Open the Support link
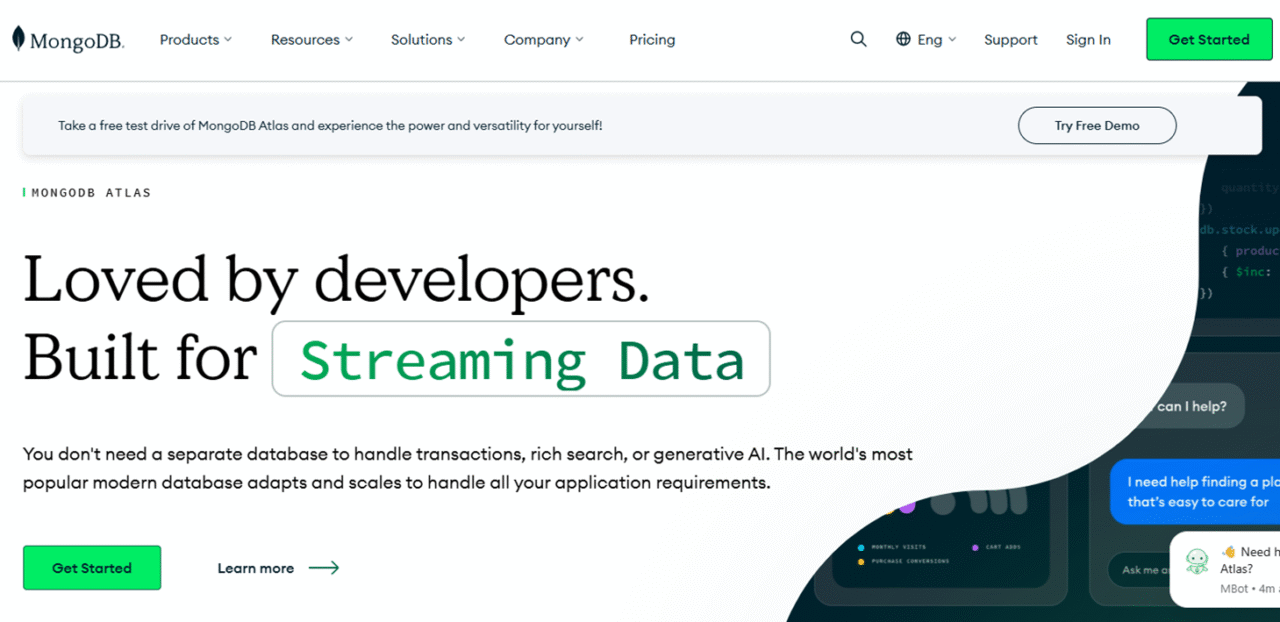1280x622 pixels. click(1011, 40)
